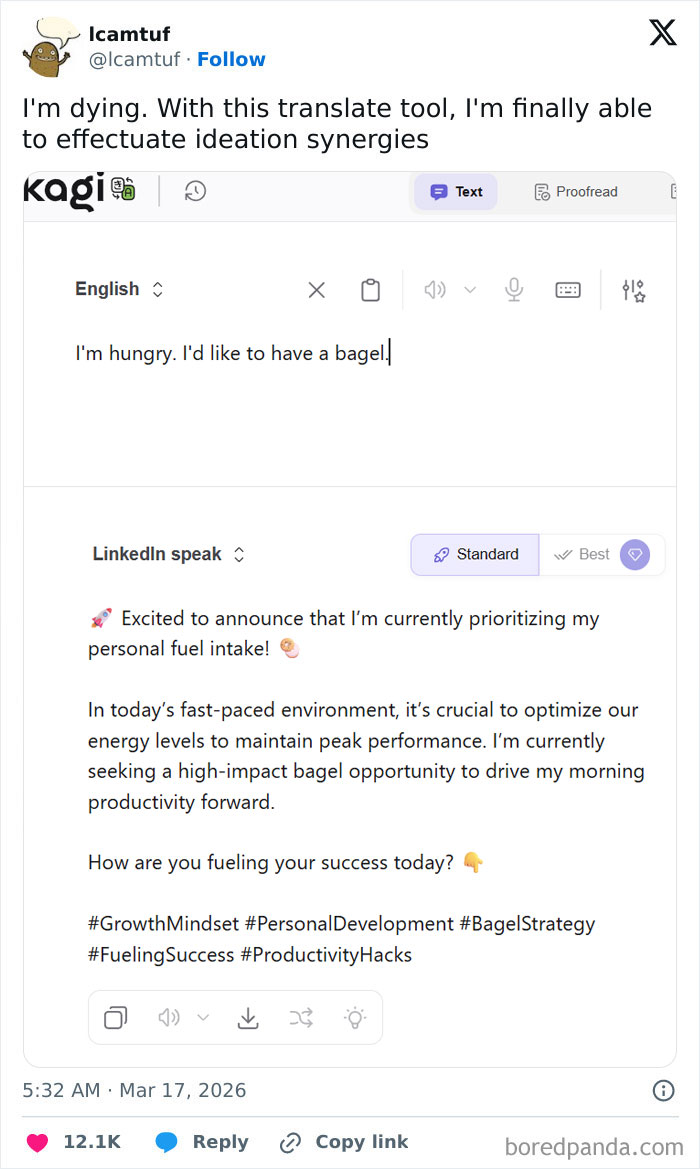Select the Standard quality mode

474,554
